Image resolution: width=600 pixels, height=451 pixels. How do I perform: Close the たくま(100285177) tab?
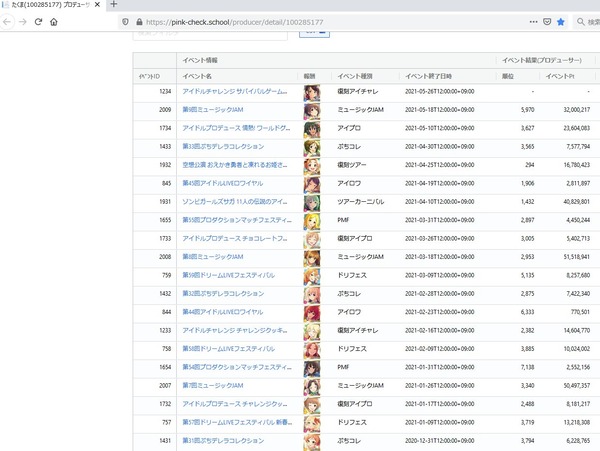pos(97,5)
